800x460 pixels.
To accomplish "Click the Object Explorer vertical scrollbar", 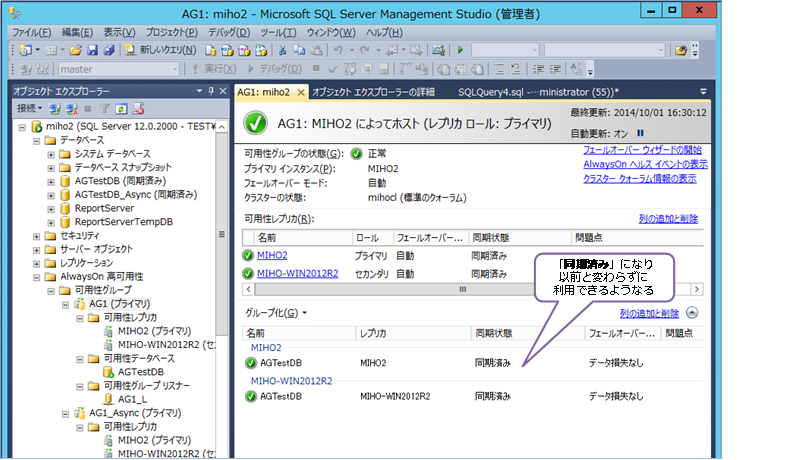I will coord(222,234).
